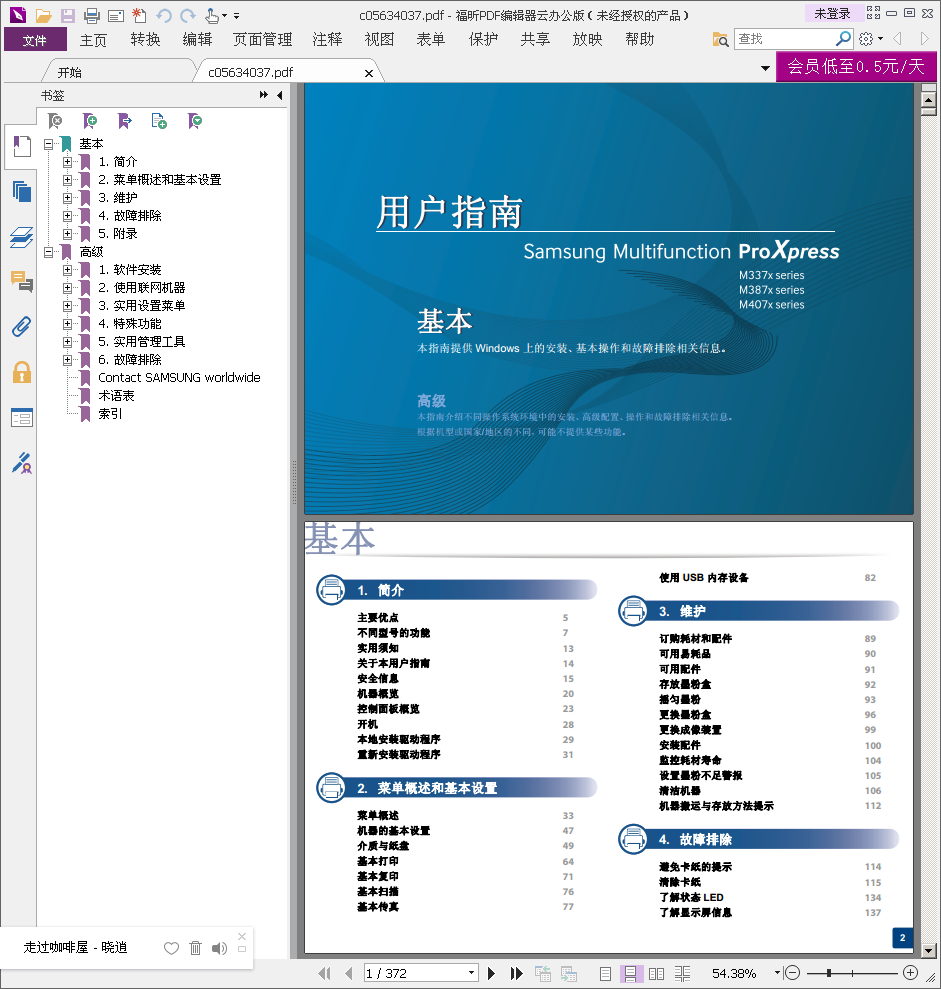Click the 会员低至0.5元/天 promotion banner
This screenshot has width=941, height=989.
coord(856,66)
